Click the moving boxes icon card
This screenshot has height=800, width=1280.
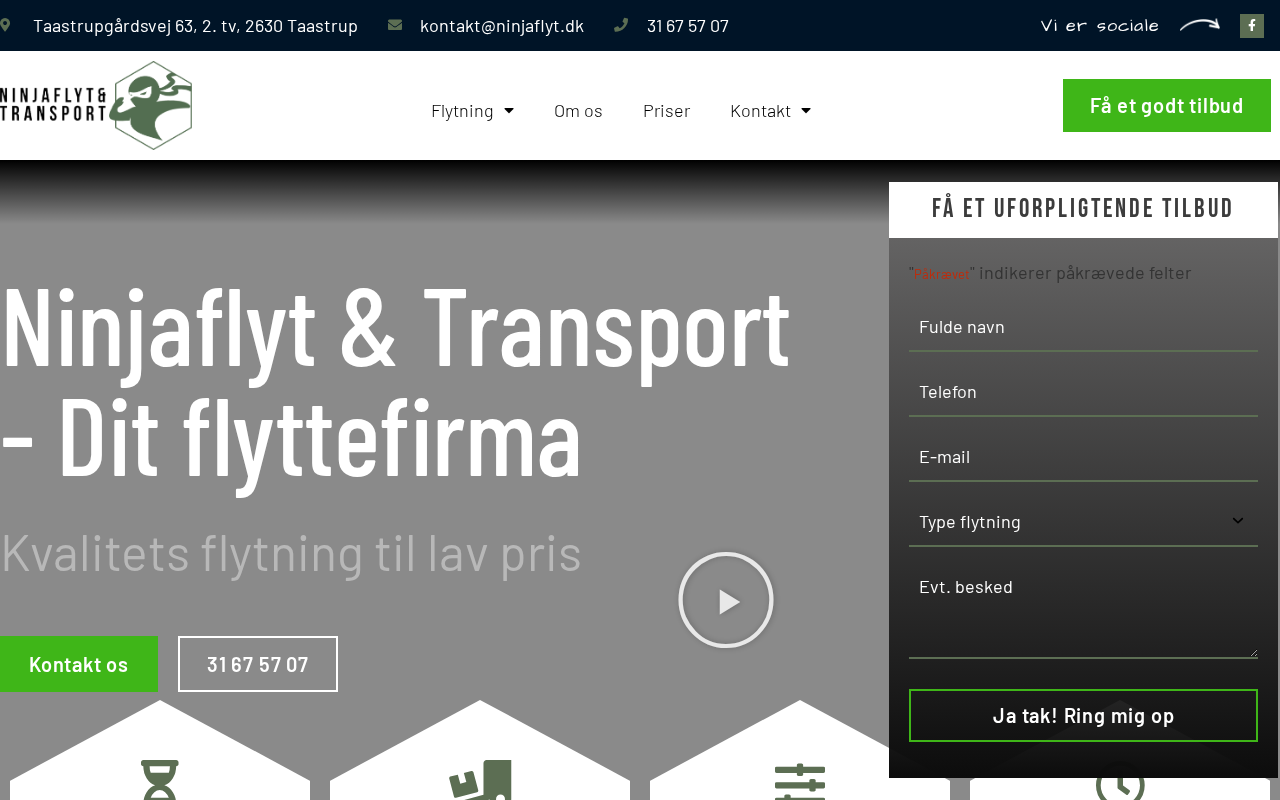pos(480,752)
